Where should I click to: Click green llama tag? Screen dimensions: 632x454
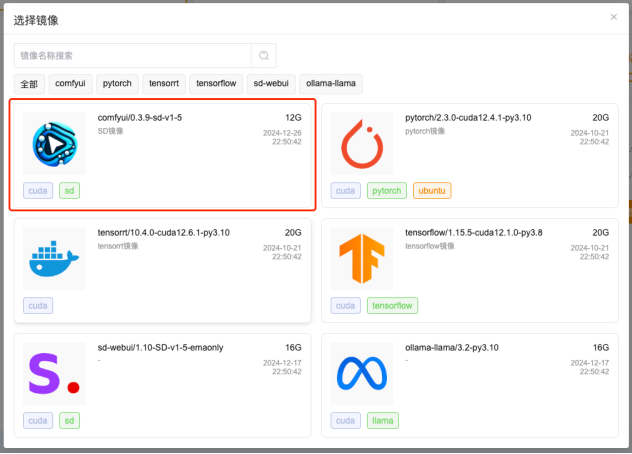(x=383, y=421)
